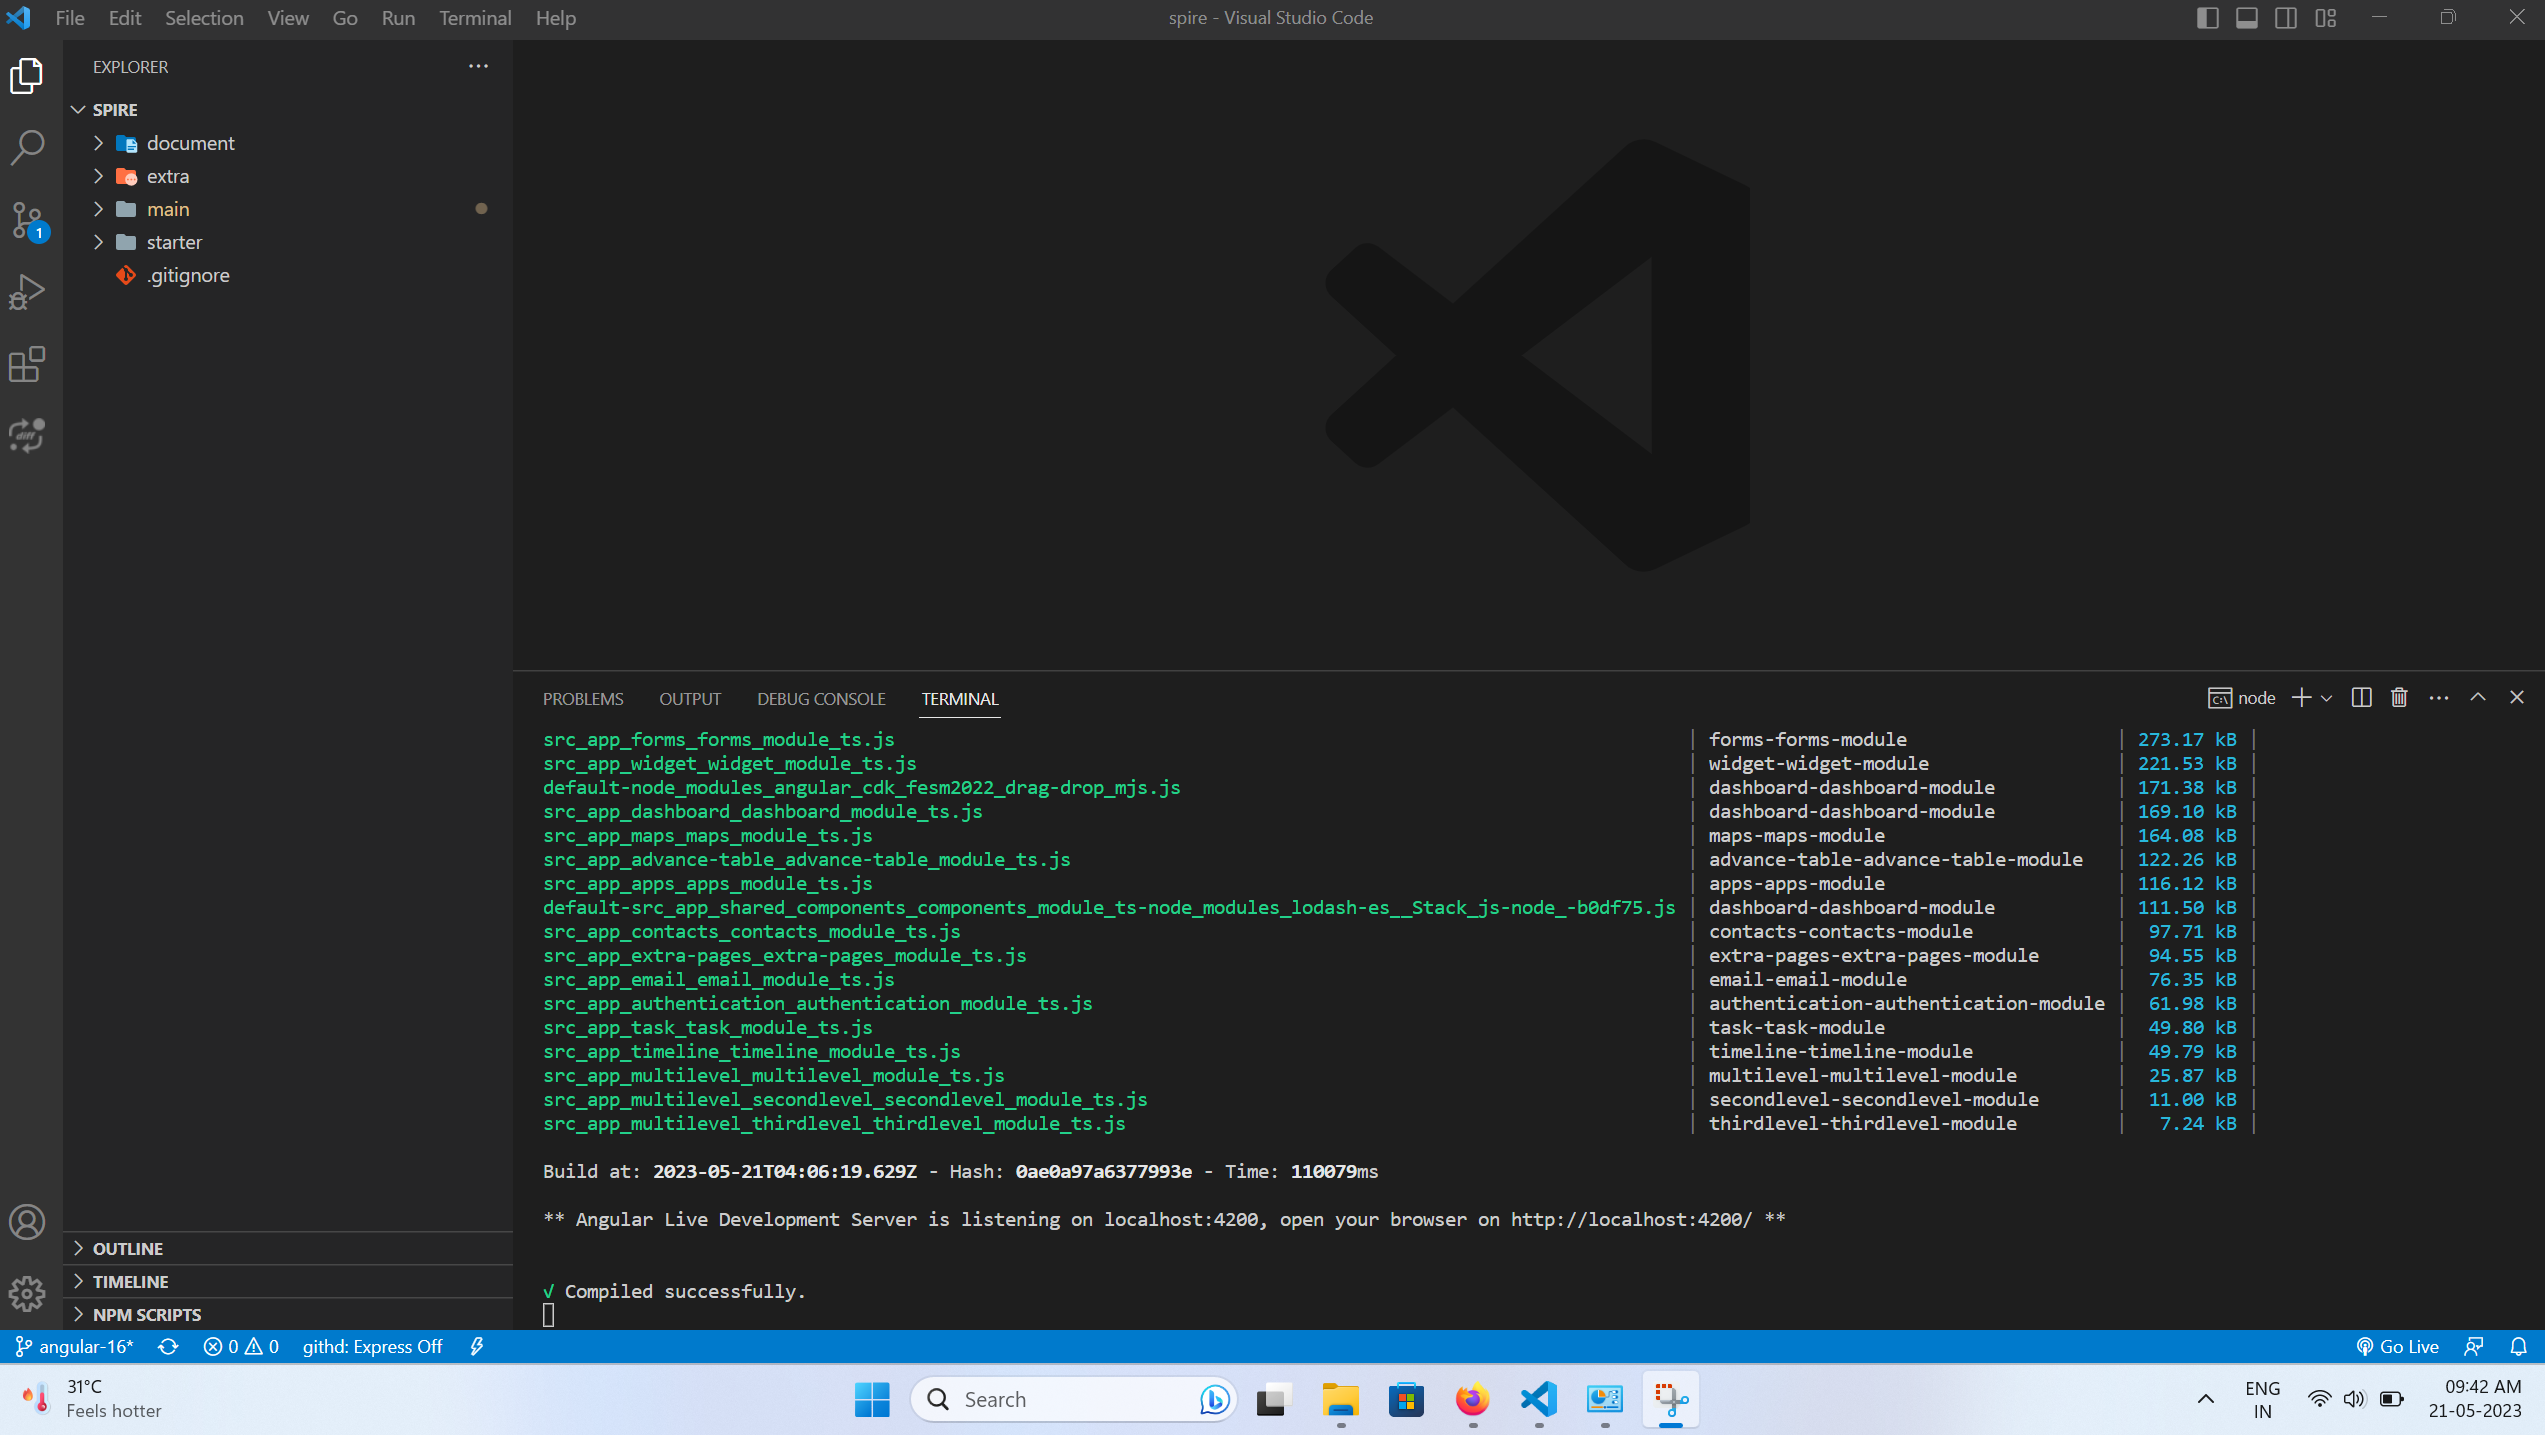Open errors and warnings count
The image size is (2545, 1435).
tap(241, 1347)
